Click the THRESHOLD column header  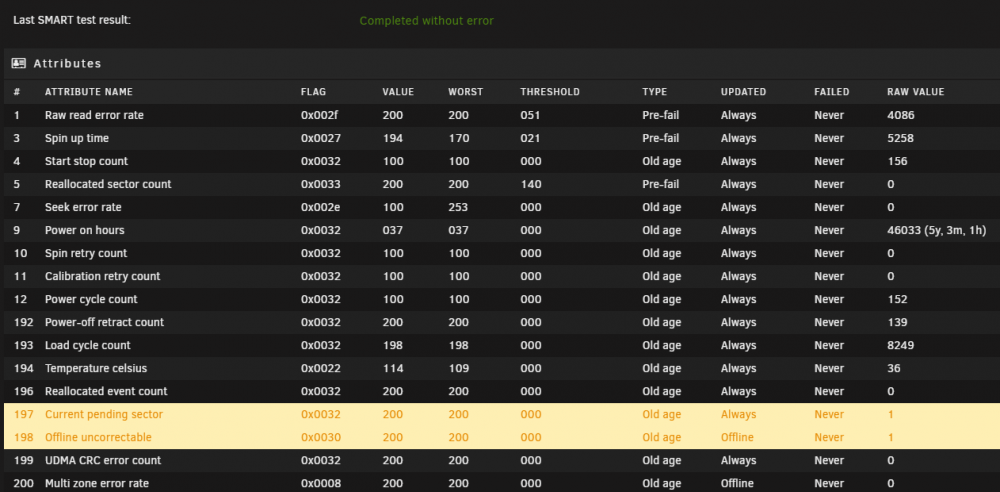(550, 92)
